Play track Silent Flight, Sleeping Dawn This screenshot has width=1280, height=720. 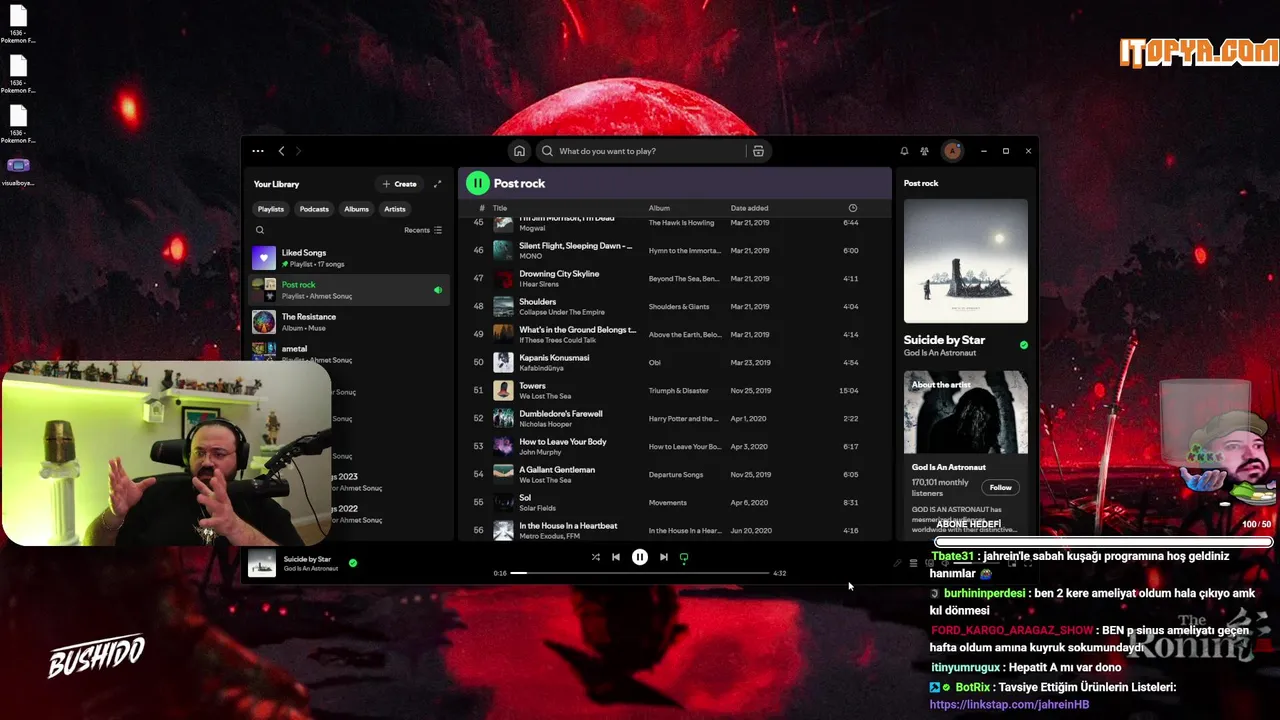pyautogui.click(x=675, y=250)
